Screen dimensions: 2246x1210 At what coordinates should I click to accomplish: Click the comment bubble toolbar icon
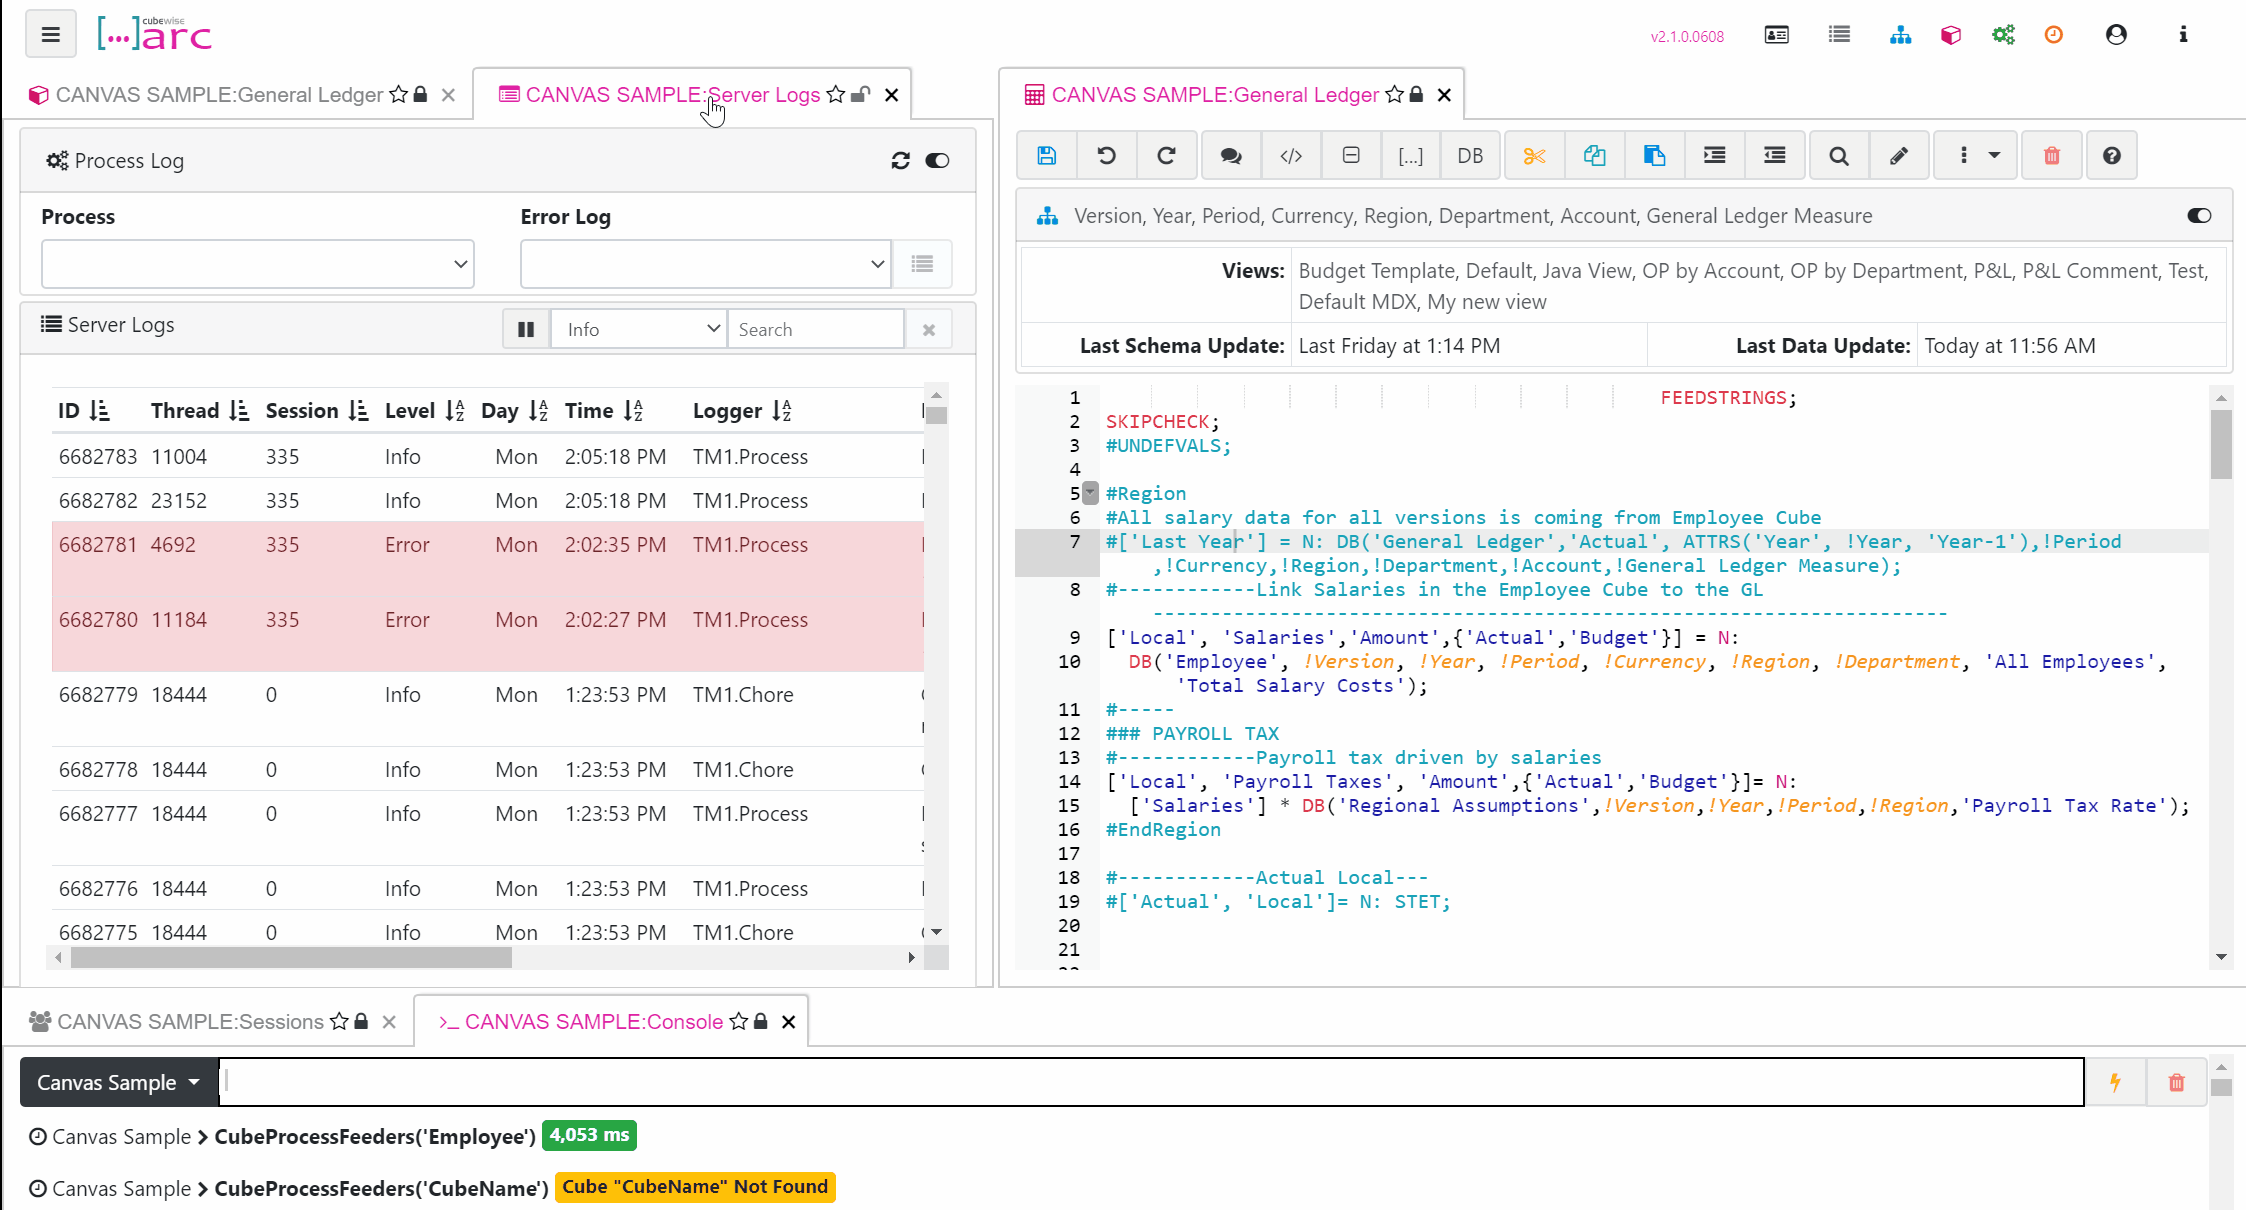coord(1231,155)
